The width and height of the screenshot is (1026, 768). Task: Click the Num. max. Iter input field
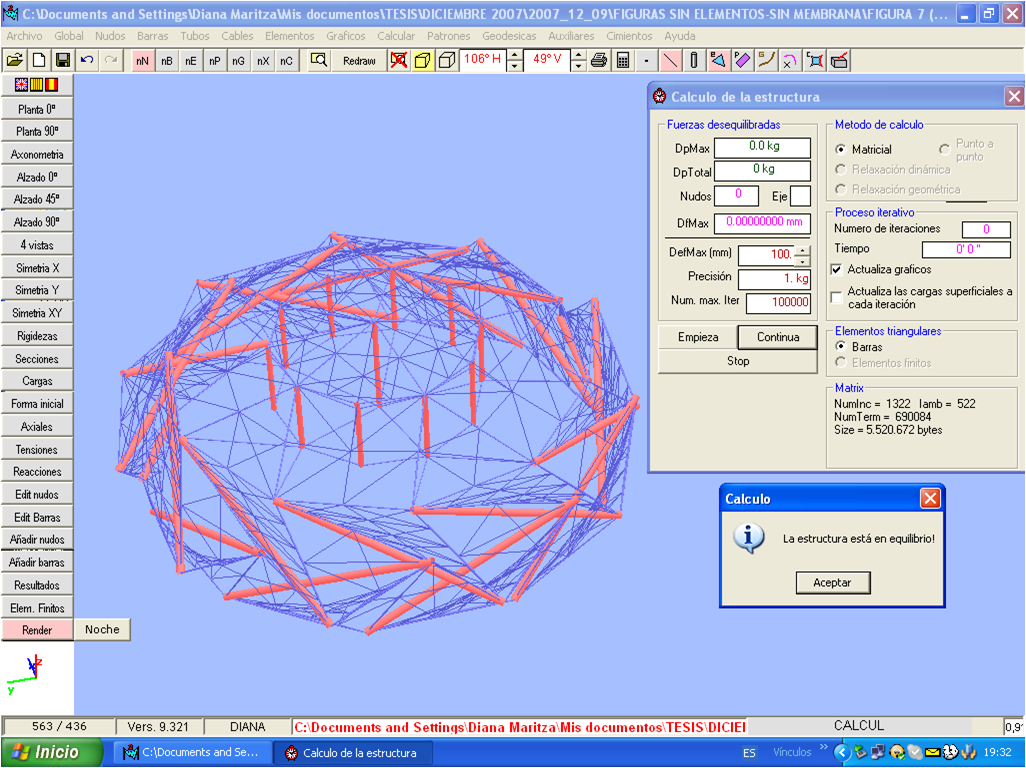pyautogui.click(x=777, y=303)
